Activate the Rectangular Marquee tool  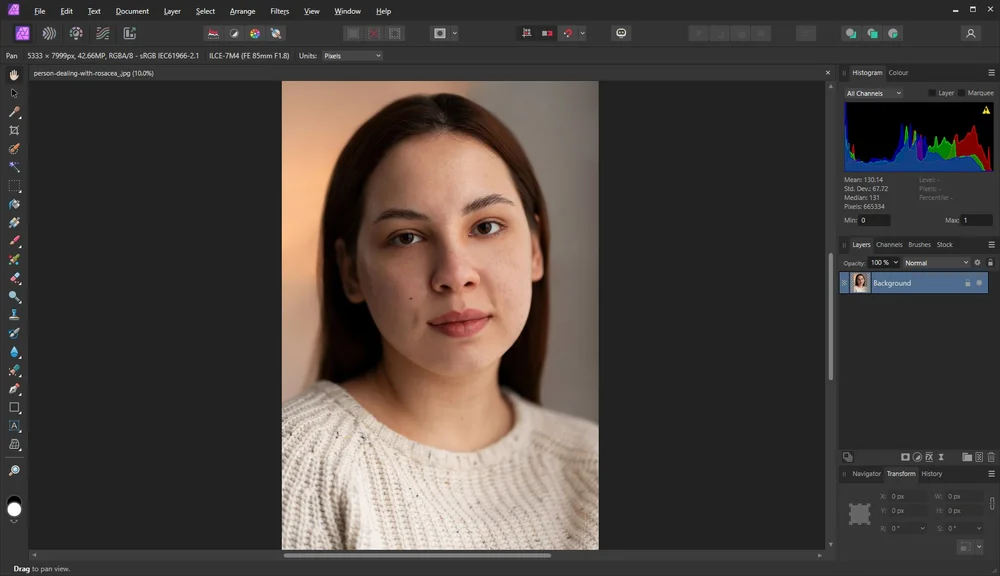(x=14, y=186)
